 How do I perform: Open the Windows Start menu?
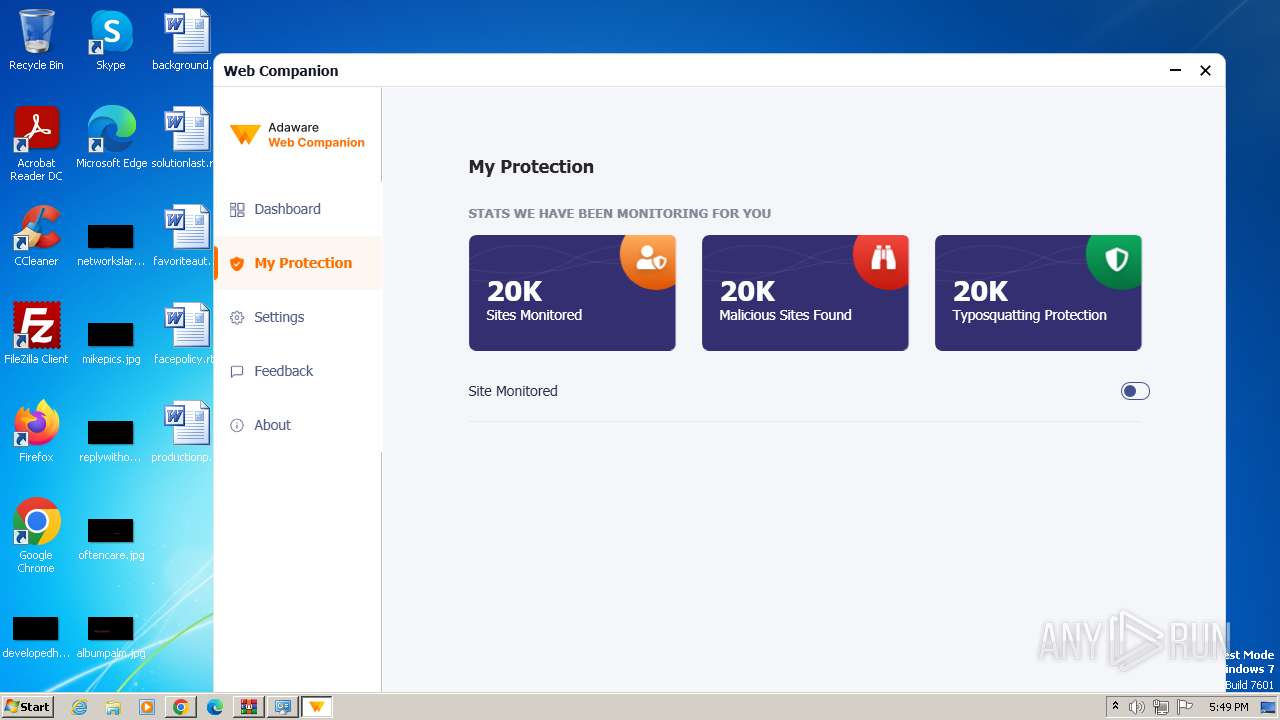tap(27, 707)
